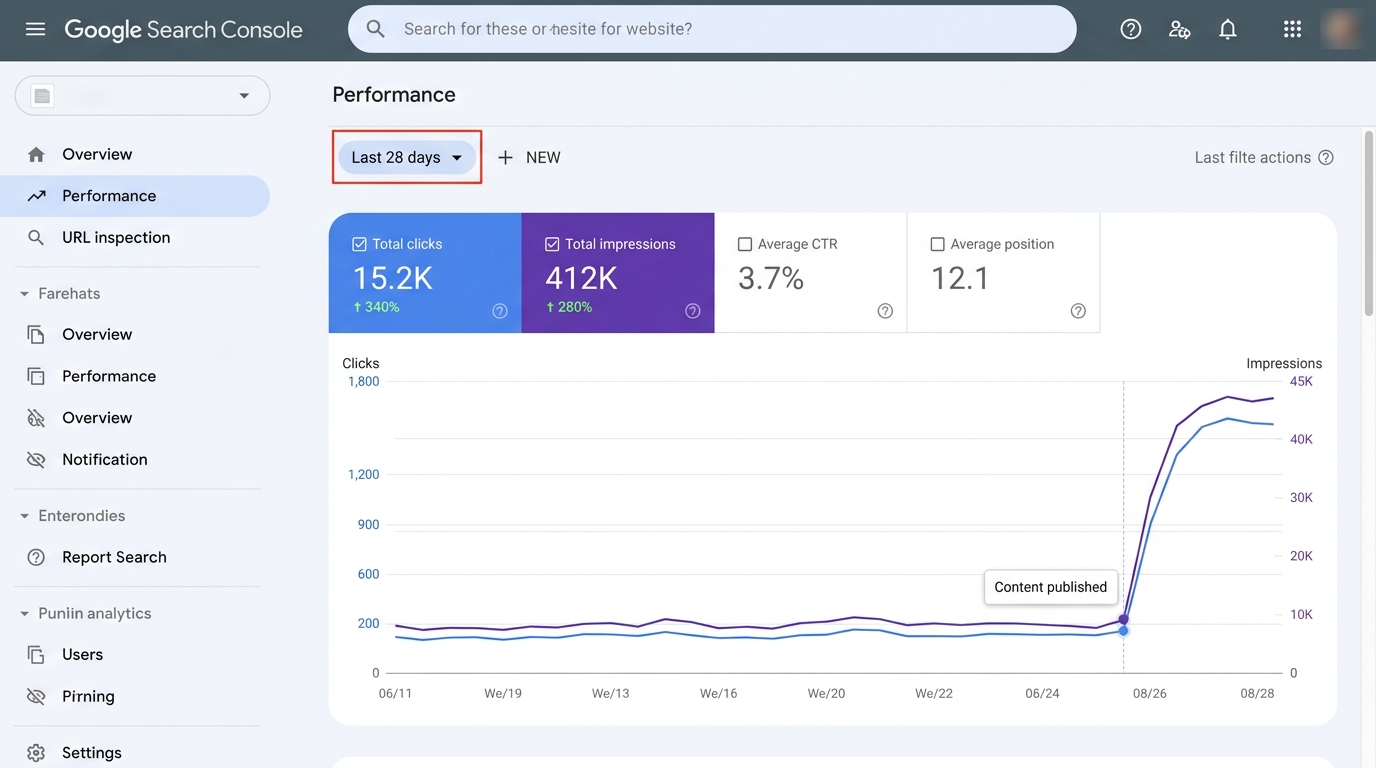Open the Last 28 days date dropdown
This screenshot has height=768, width=1376.
click(406, 157)
